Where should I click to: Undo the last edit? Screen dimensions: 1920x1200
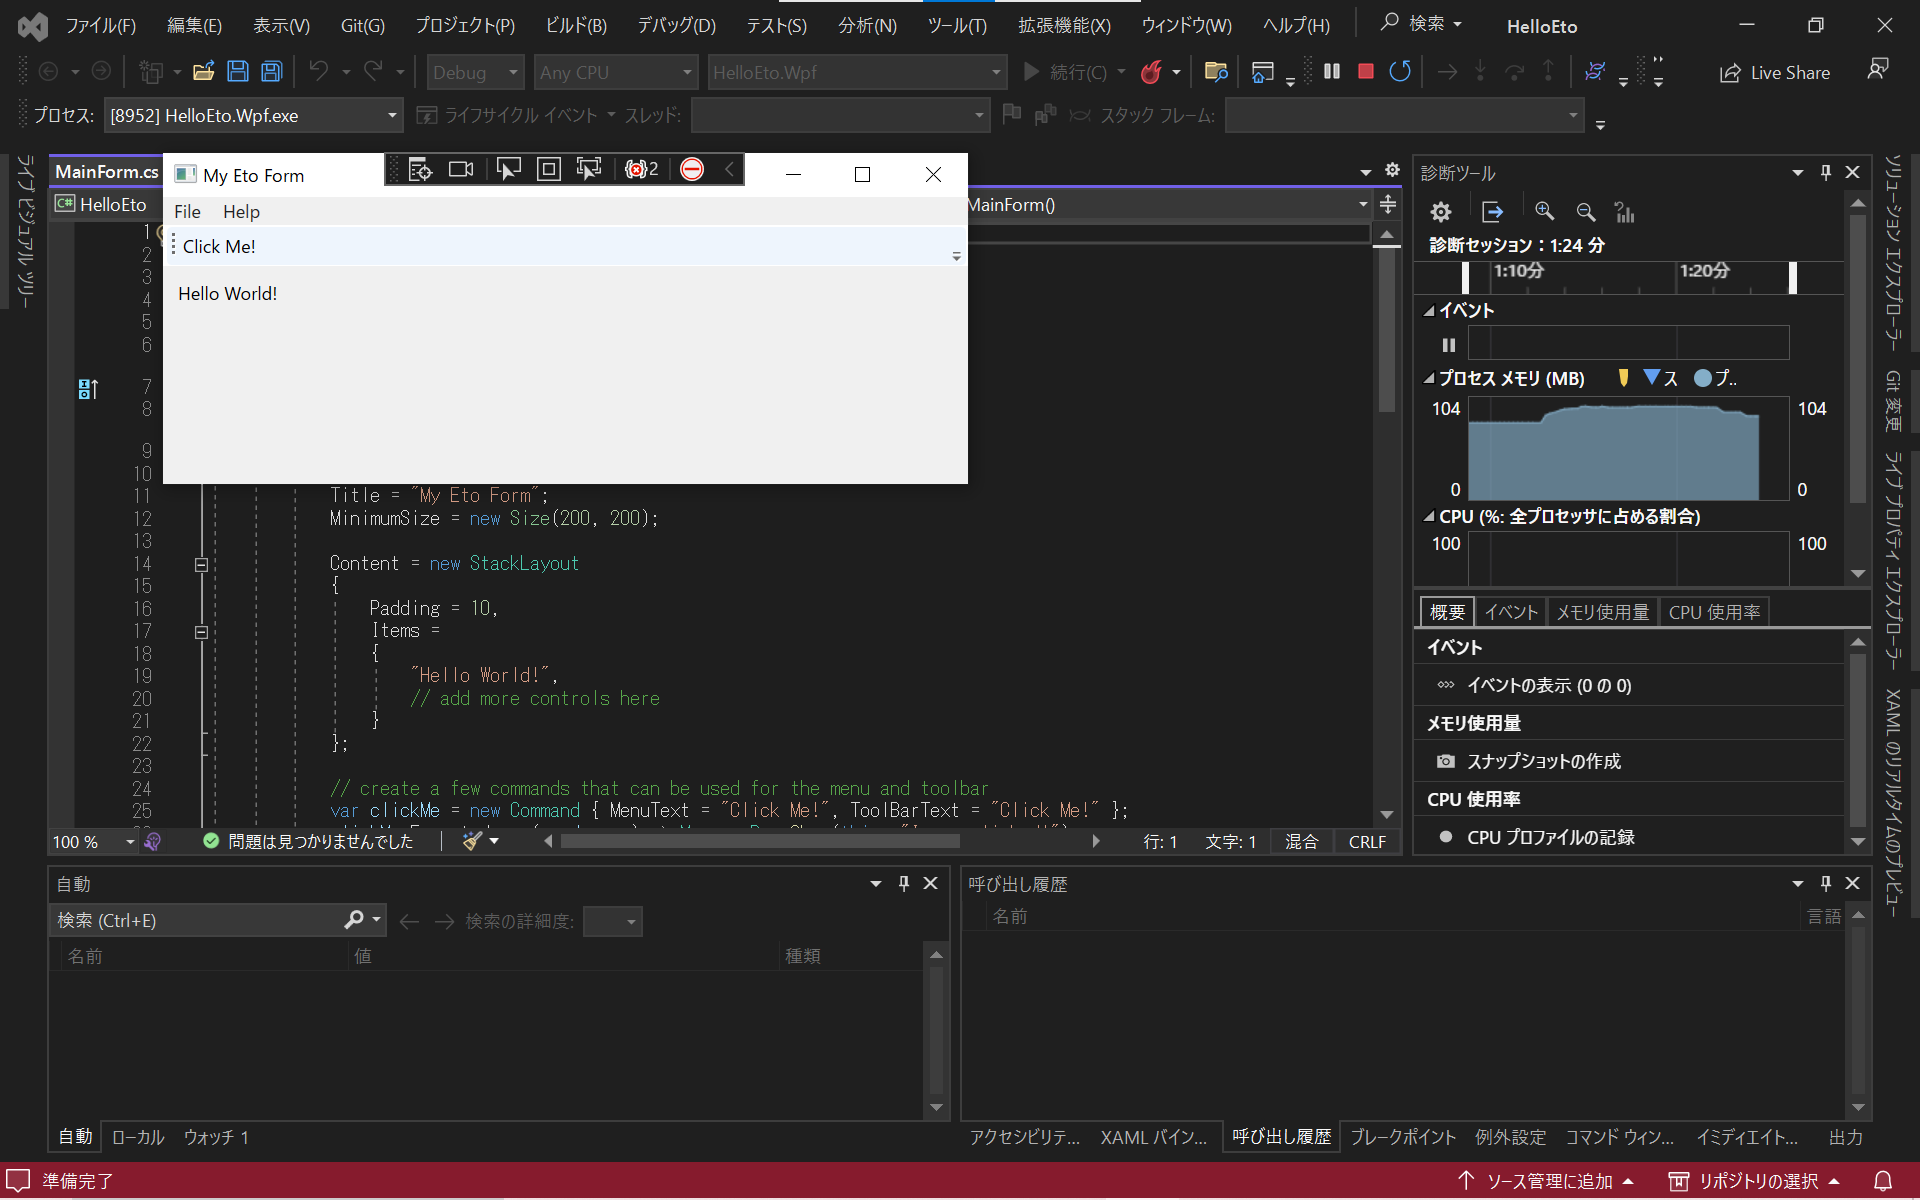(319, 72)
